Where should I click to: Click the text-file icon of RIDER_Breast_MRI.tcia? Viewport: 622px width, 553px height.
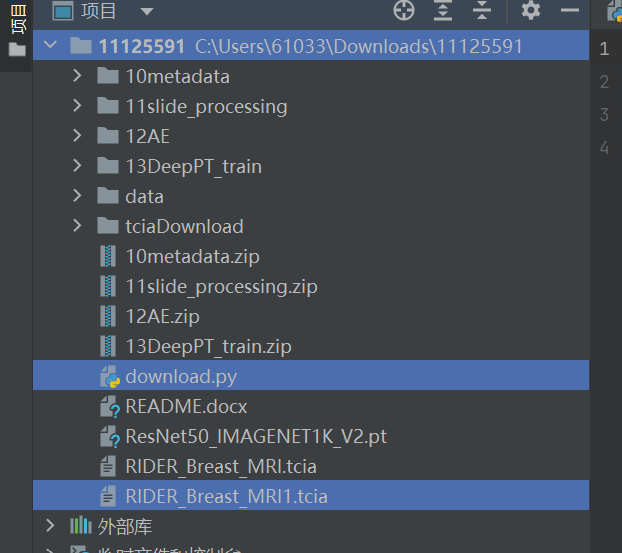(x=108, y=466)
